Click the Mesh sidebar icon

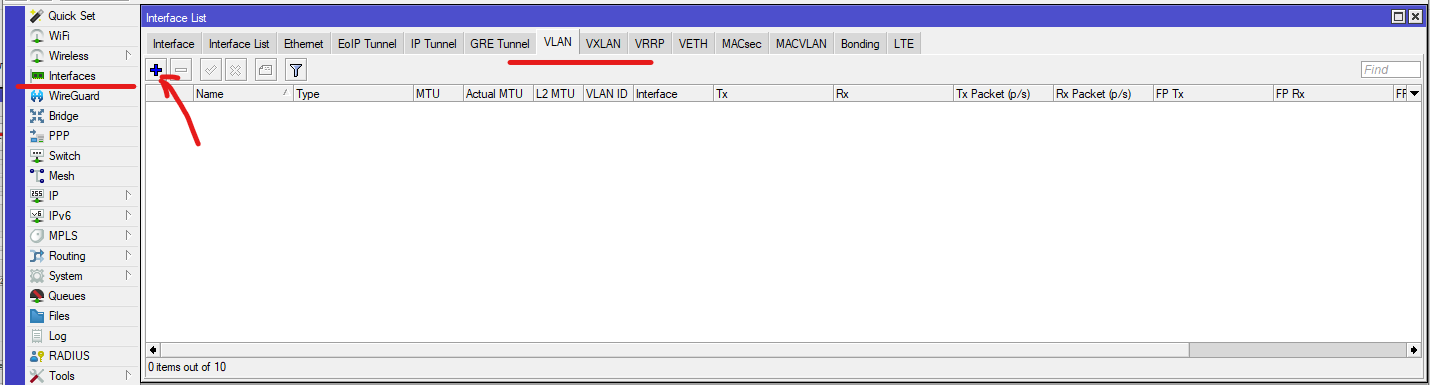tap(37, 176)
